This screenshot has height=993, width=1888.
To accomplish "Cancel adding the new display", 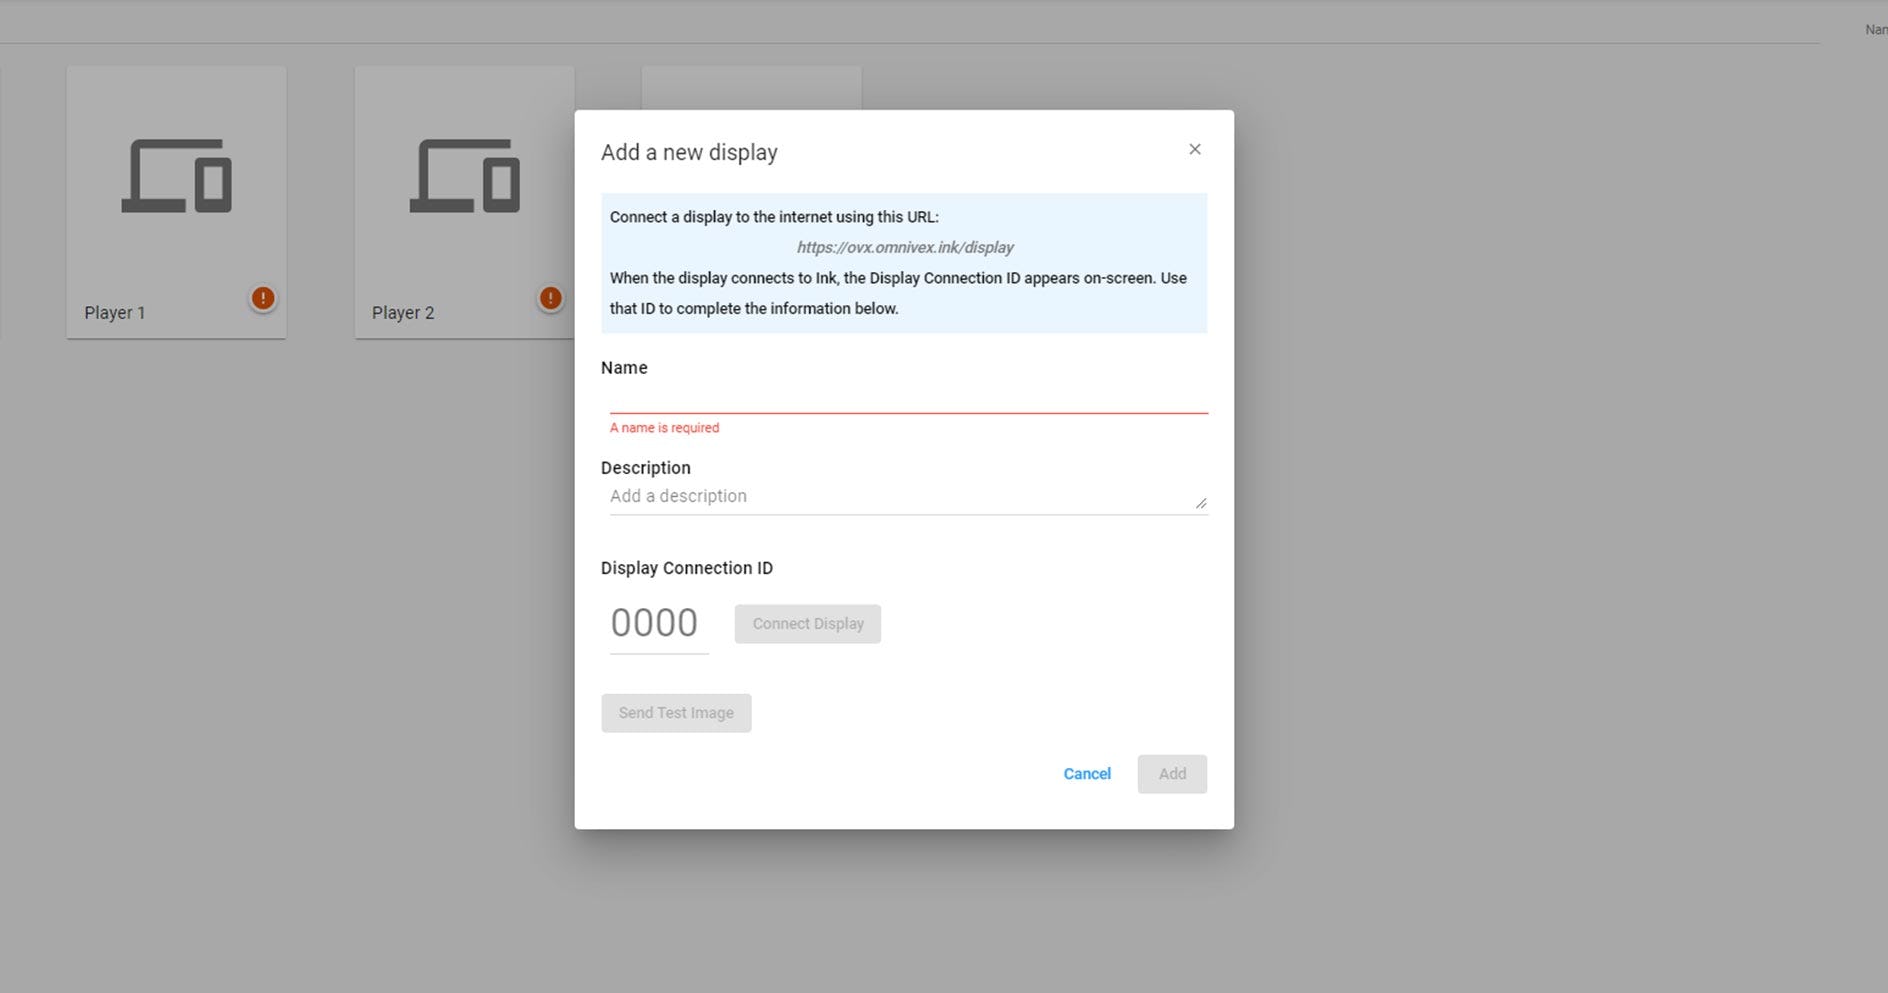I will point(1087,774).
